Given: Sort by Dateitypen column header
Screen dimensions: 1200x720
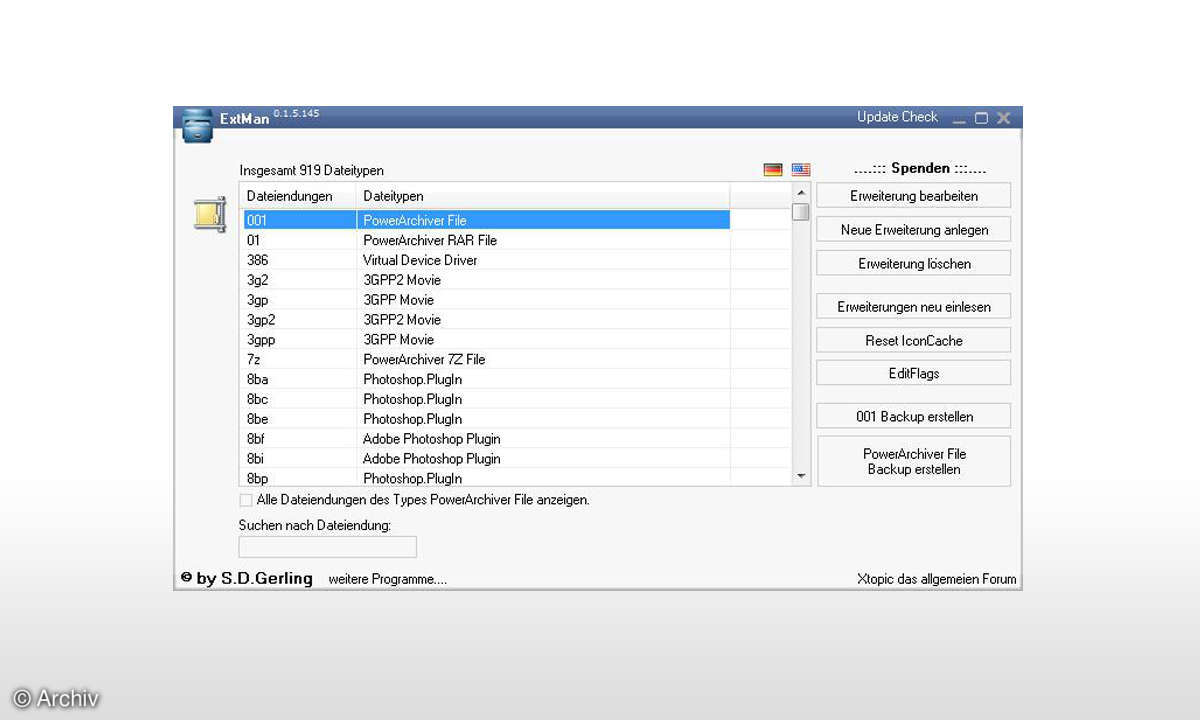Looking at the screenshot, I should coord(543,196).
